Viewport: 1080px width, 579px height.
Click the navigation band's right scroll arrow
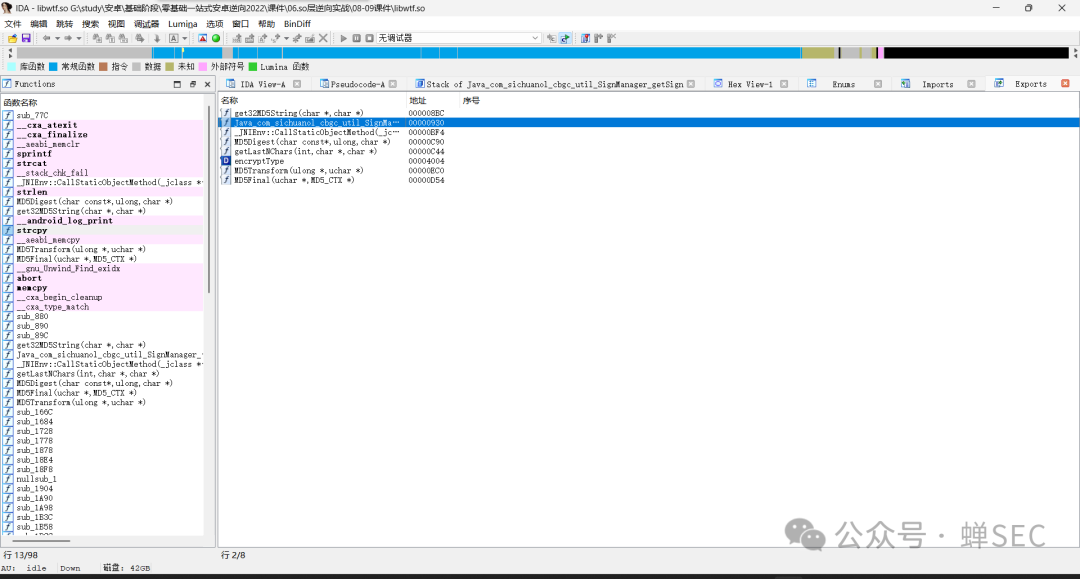click(1075, 52)
